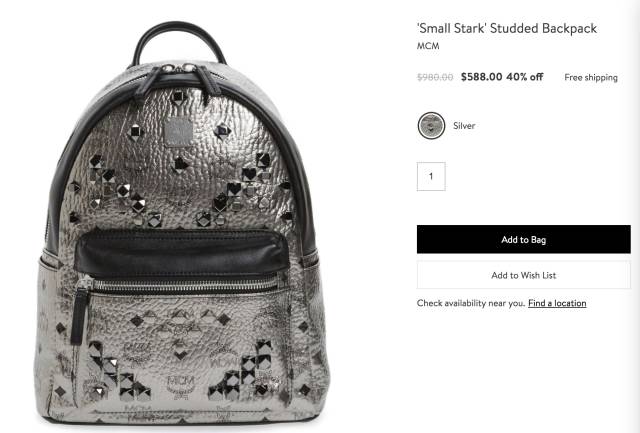Click the $588.00 sale price
640x433 pixels.
(x=482, y=77)
